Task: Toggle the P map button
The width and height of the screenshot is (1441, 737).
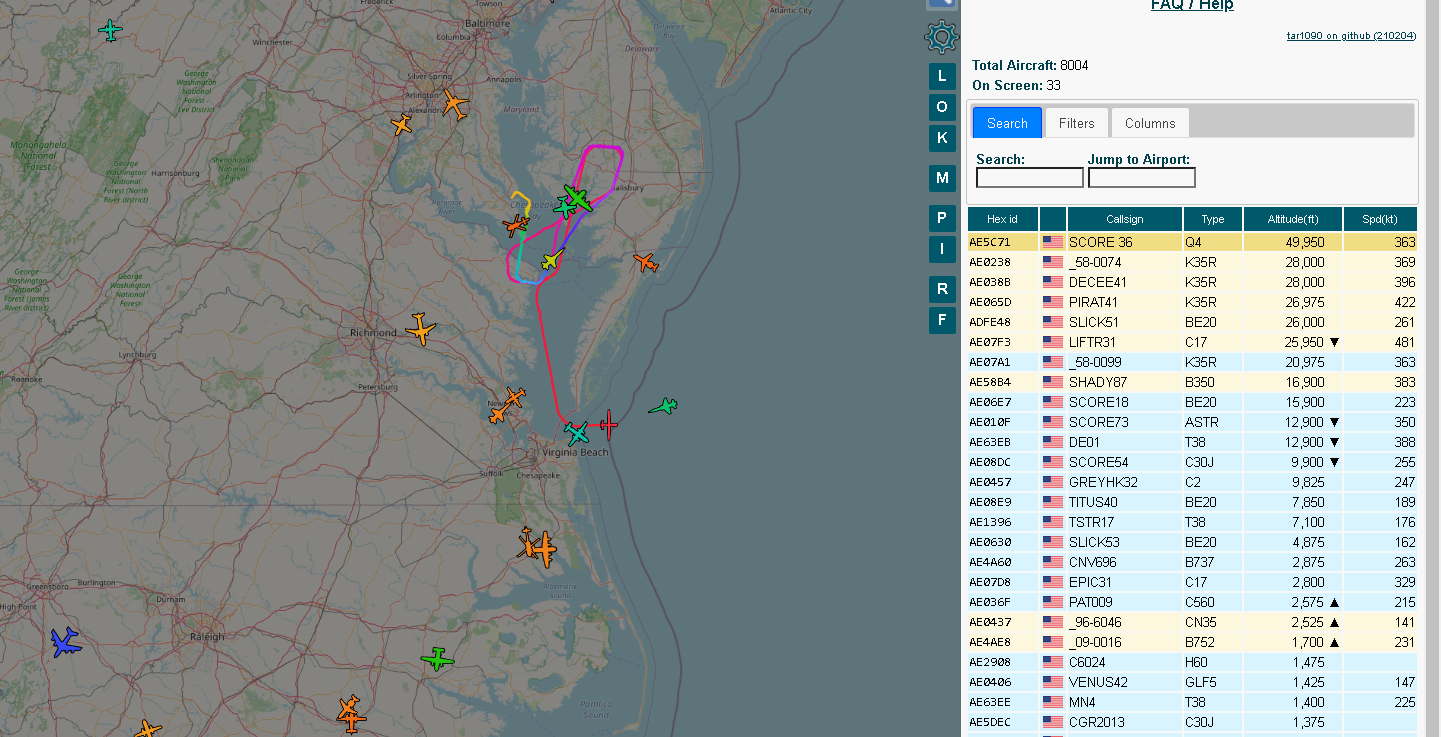Action: (x=942, y=218)
